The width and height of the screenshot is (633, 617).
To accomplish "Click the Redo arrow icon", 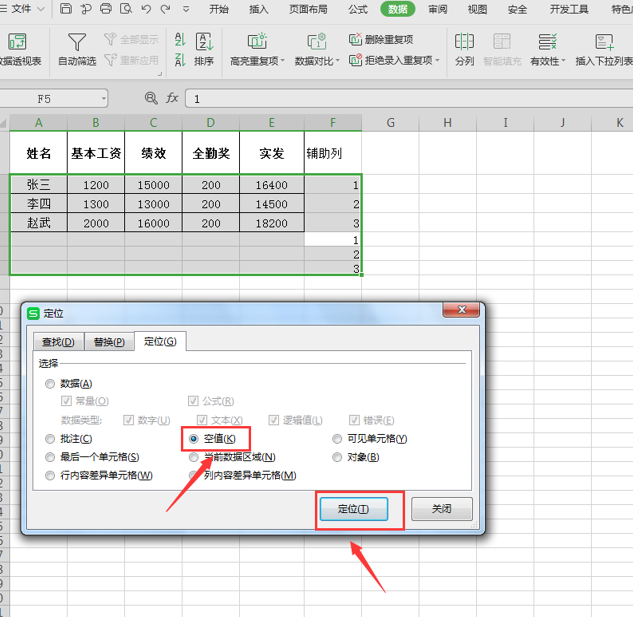I will (x=165, y=8).
